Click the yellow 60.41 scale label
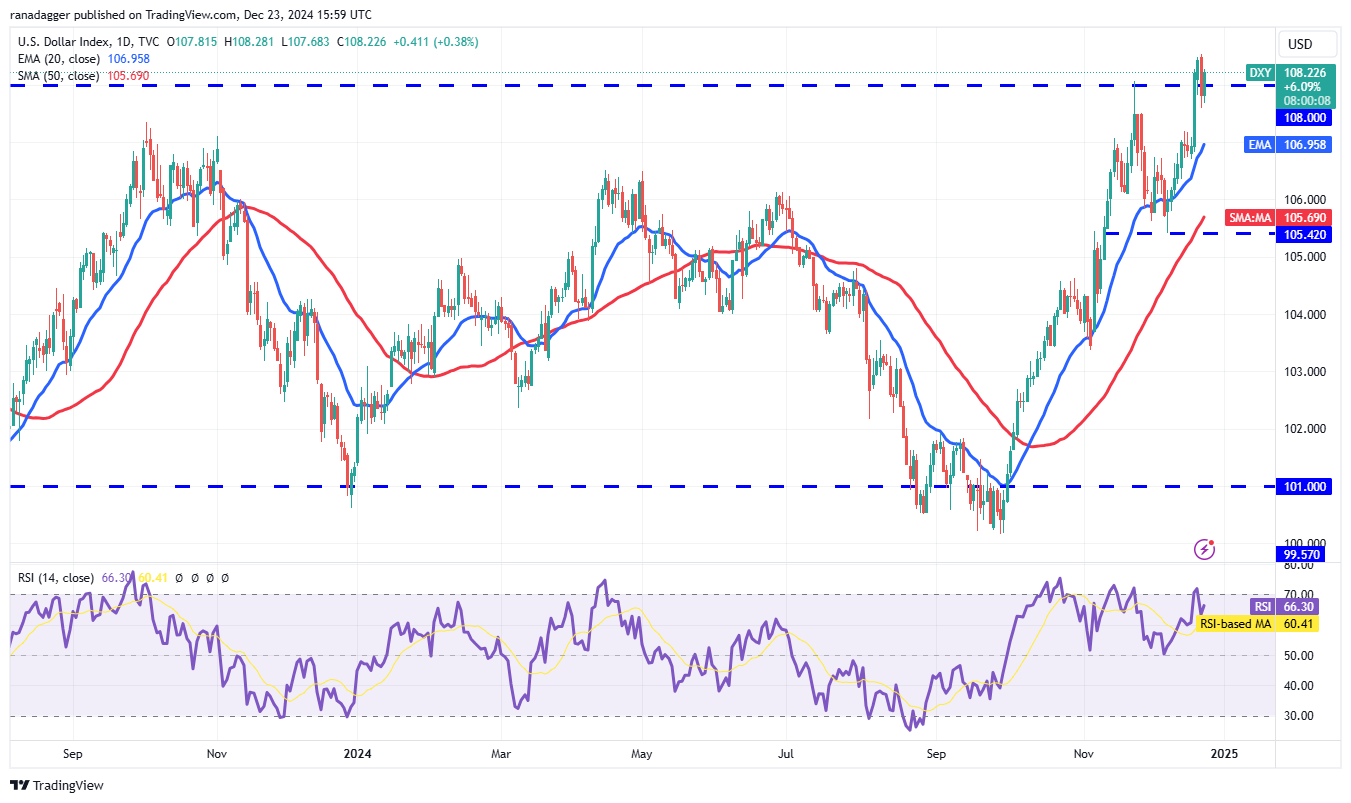Image resolution: width=1351 pixels, height=803 pixels. tap(1299, 624)
